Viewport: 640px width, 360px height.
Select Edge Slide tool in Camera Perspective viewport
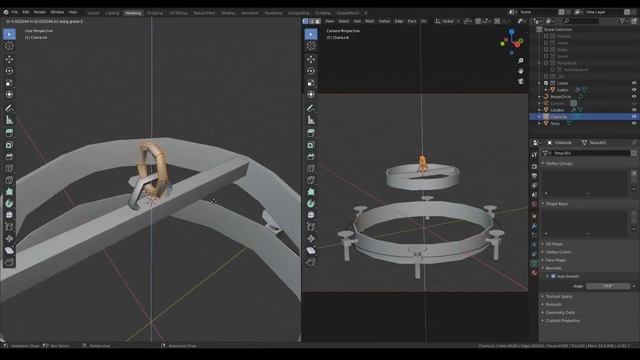(x=311, y=227)
